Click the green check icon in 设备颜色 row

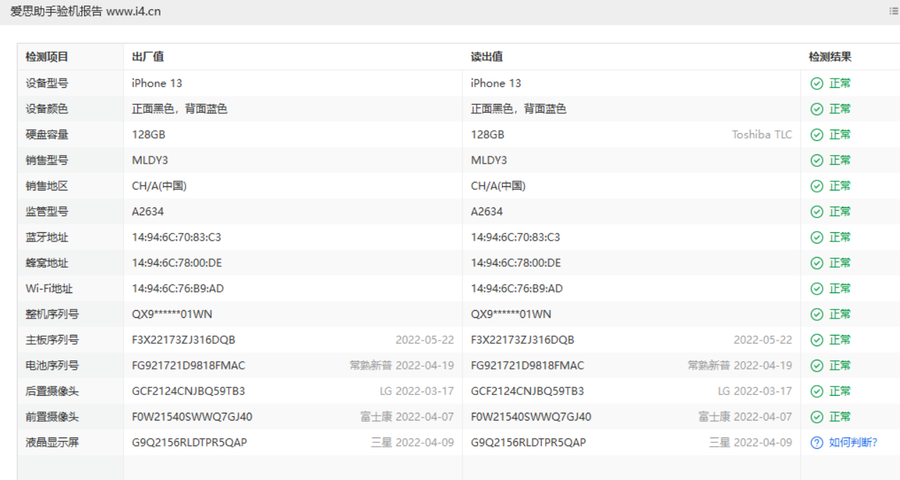tap(817, 109)
